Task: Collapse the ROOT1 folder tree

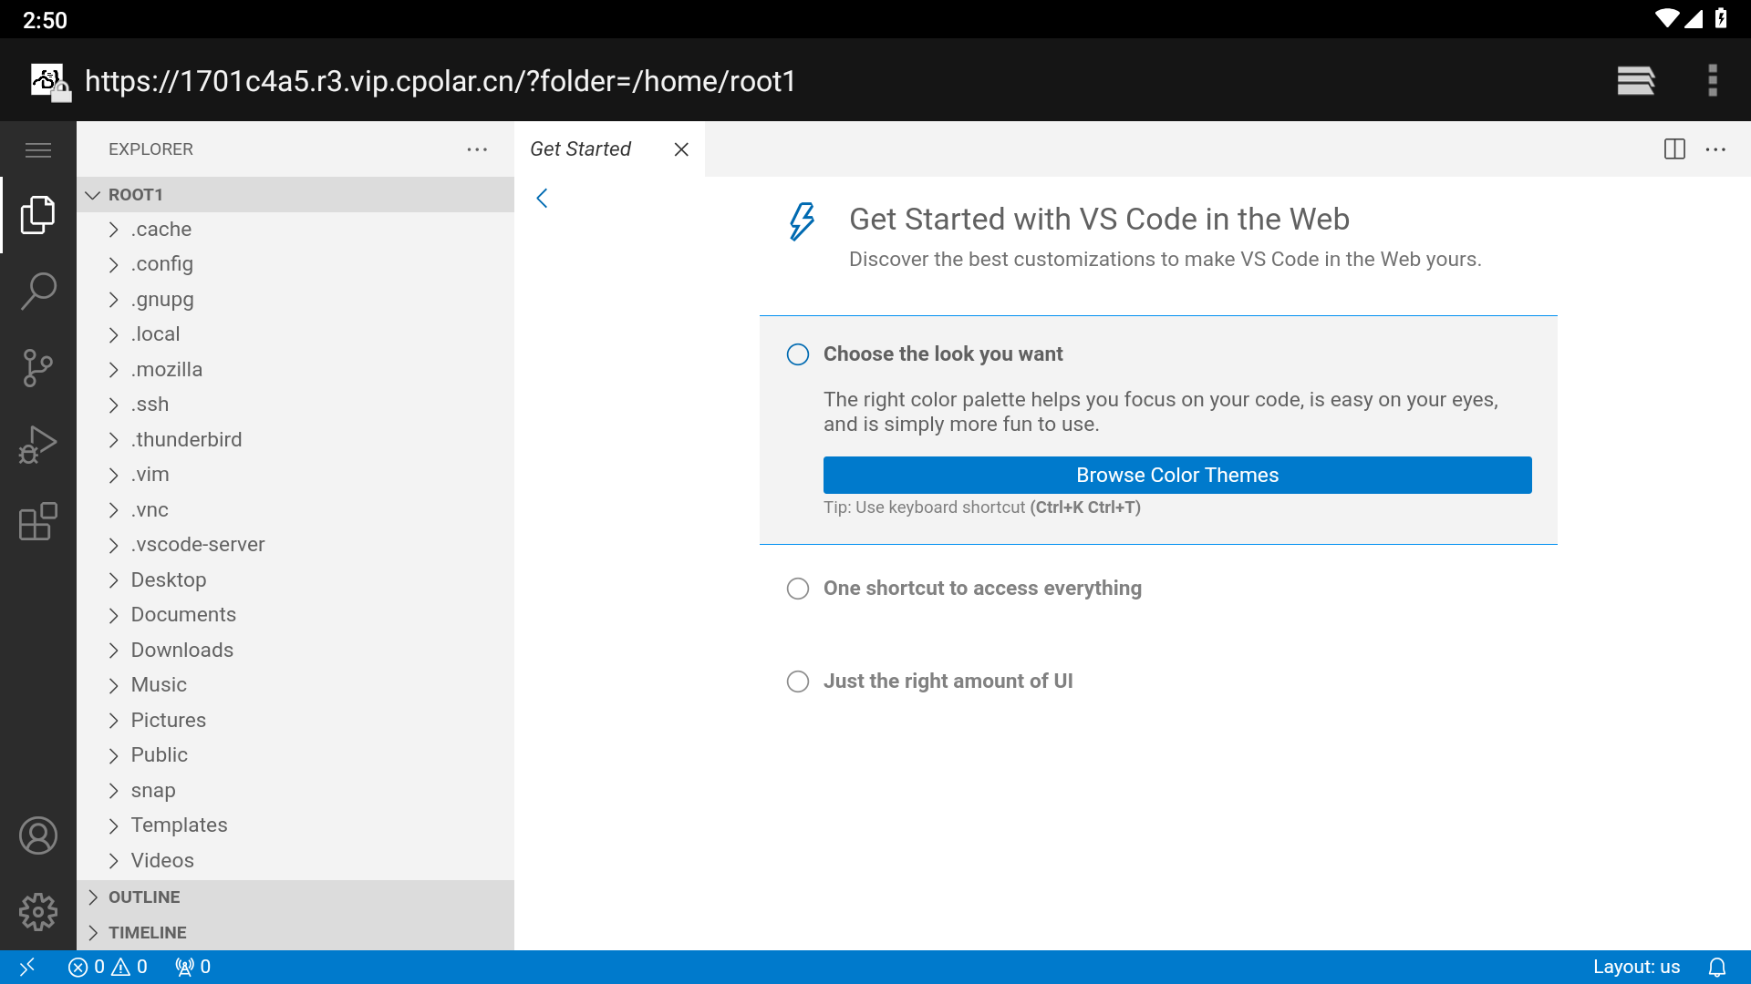Action: click(x=135, y=195)
